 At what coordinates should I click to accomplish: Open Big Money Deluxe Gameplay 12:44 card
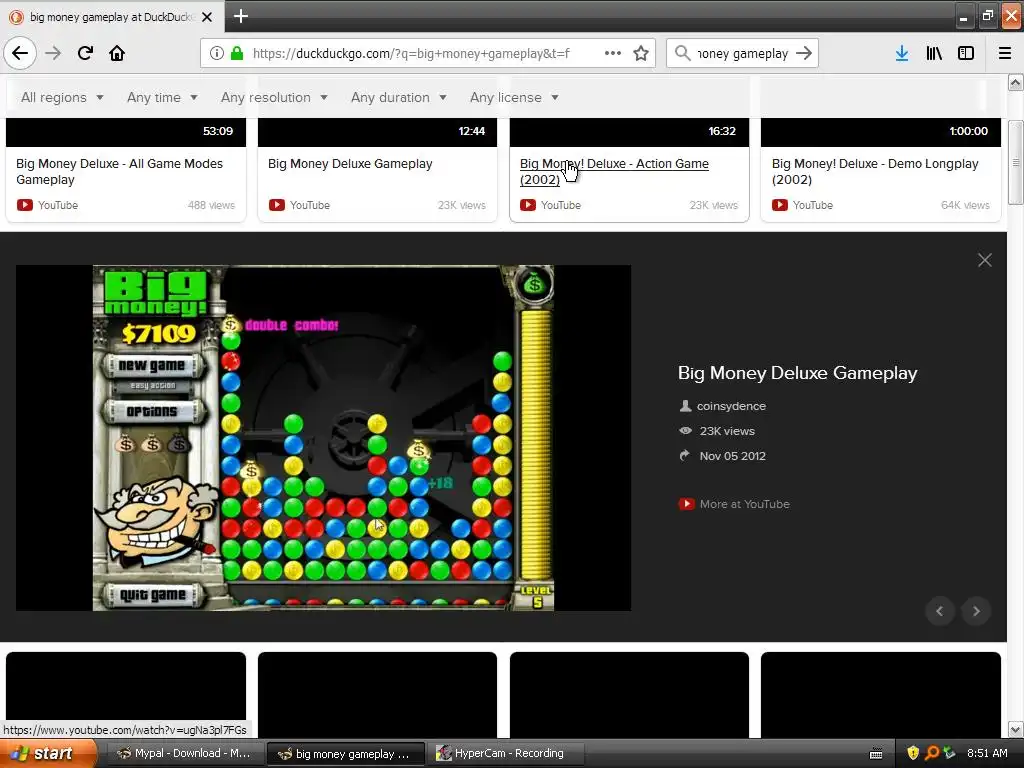pyautogui.click(x=350, y=164)
